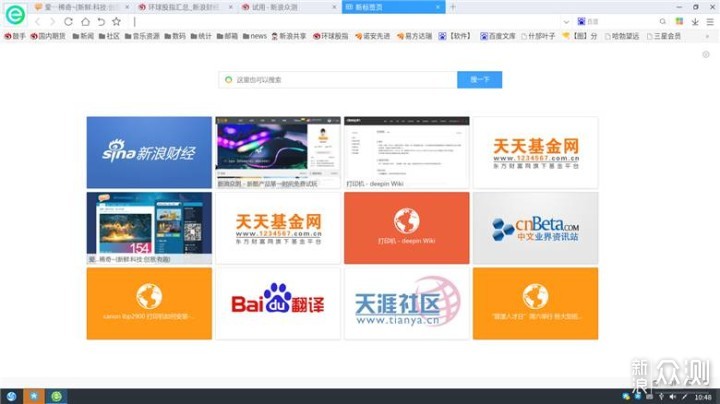Expand the bookmarks bar overflow arrow

click(707, 36)
